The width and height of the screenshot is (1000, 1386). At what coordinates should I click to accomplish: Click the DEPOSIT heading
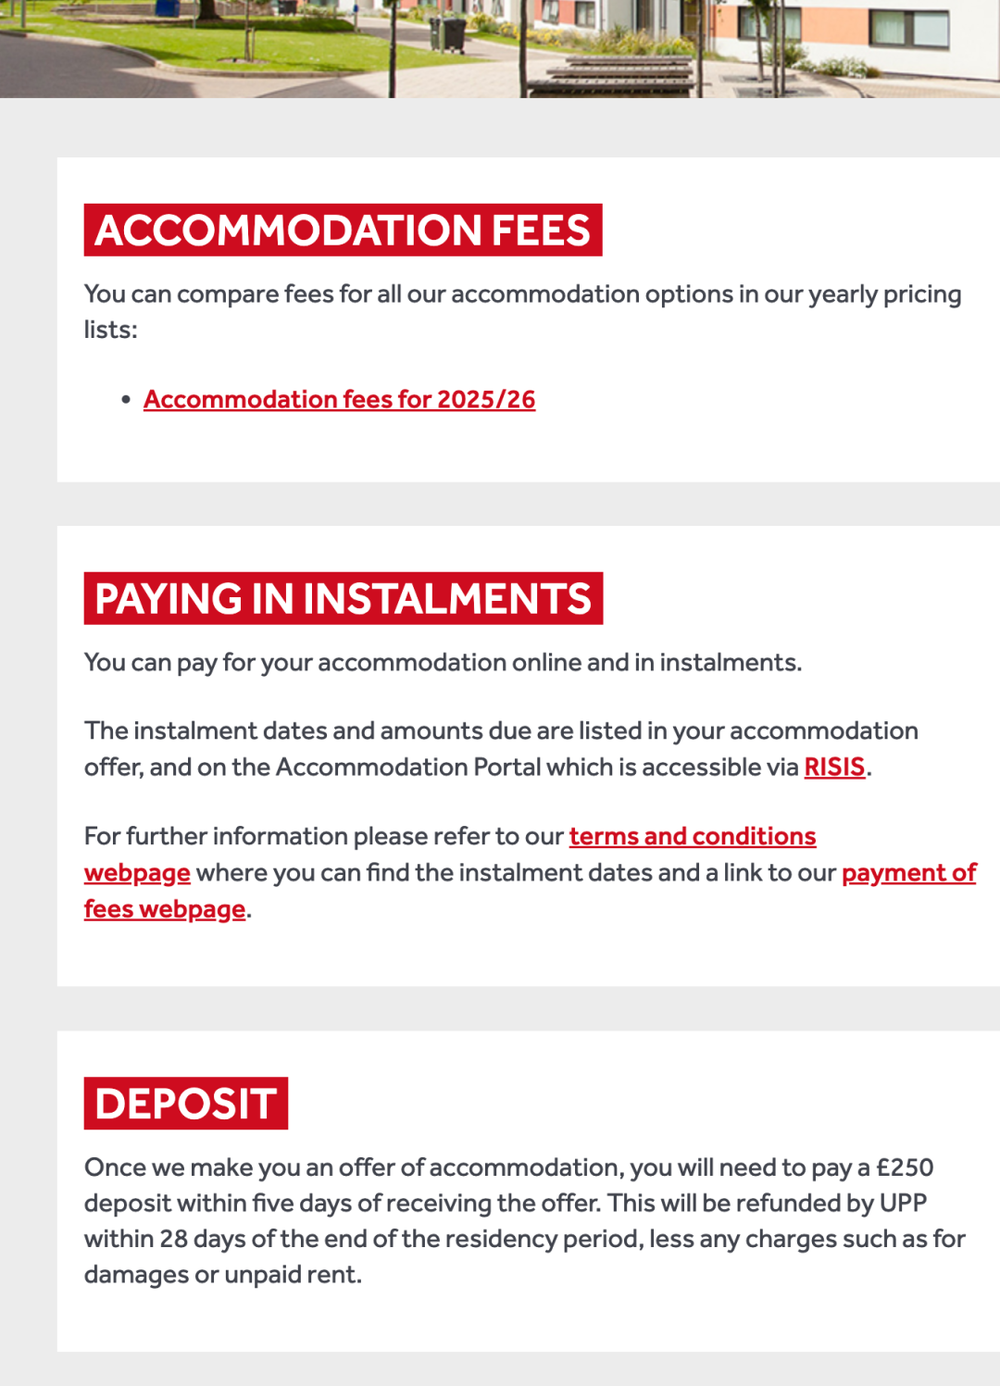click(186, 1103)
